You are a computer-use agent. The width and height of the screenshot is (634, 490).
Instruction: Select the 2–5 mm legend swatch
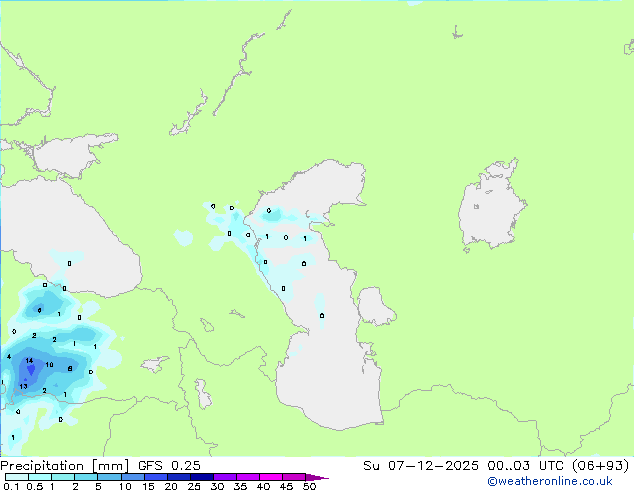[86, 477]
